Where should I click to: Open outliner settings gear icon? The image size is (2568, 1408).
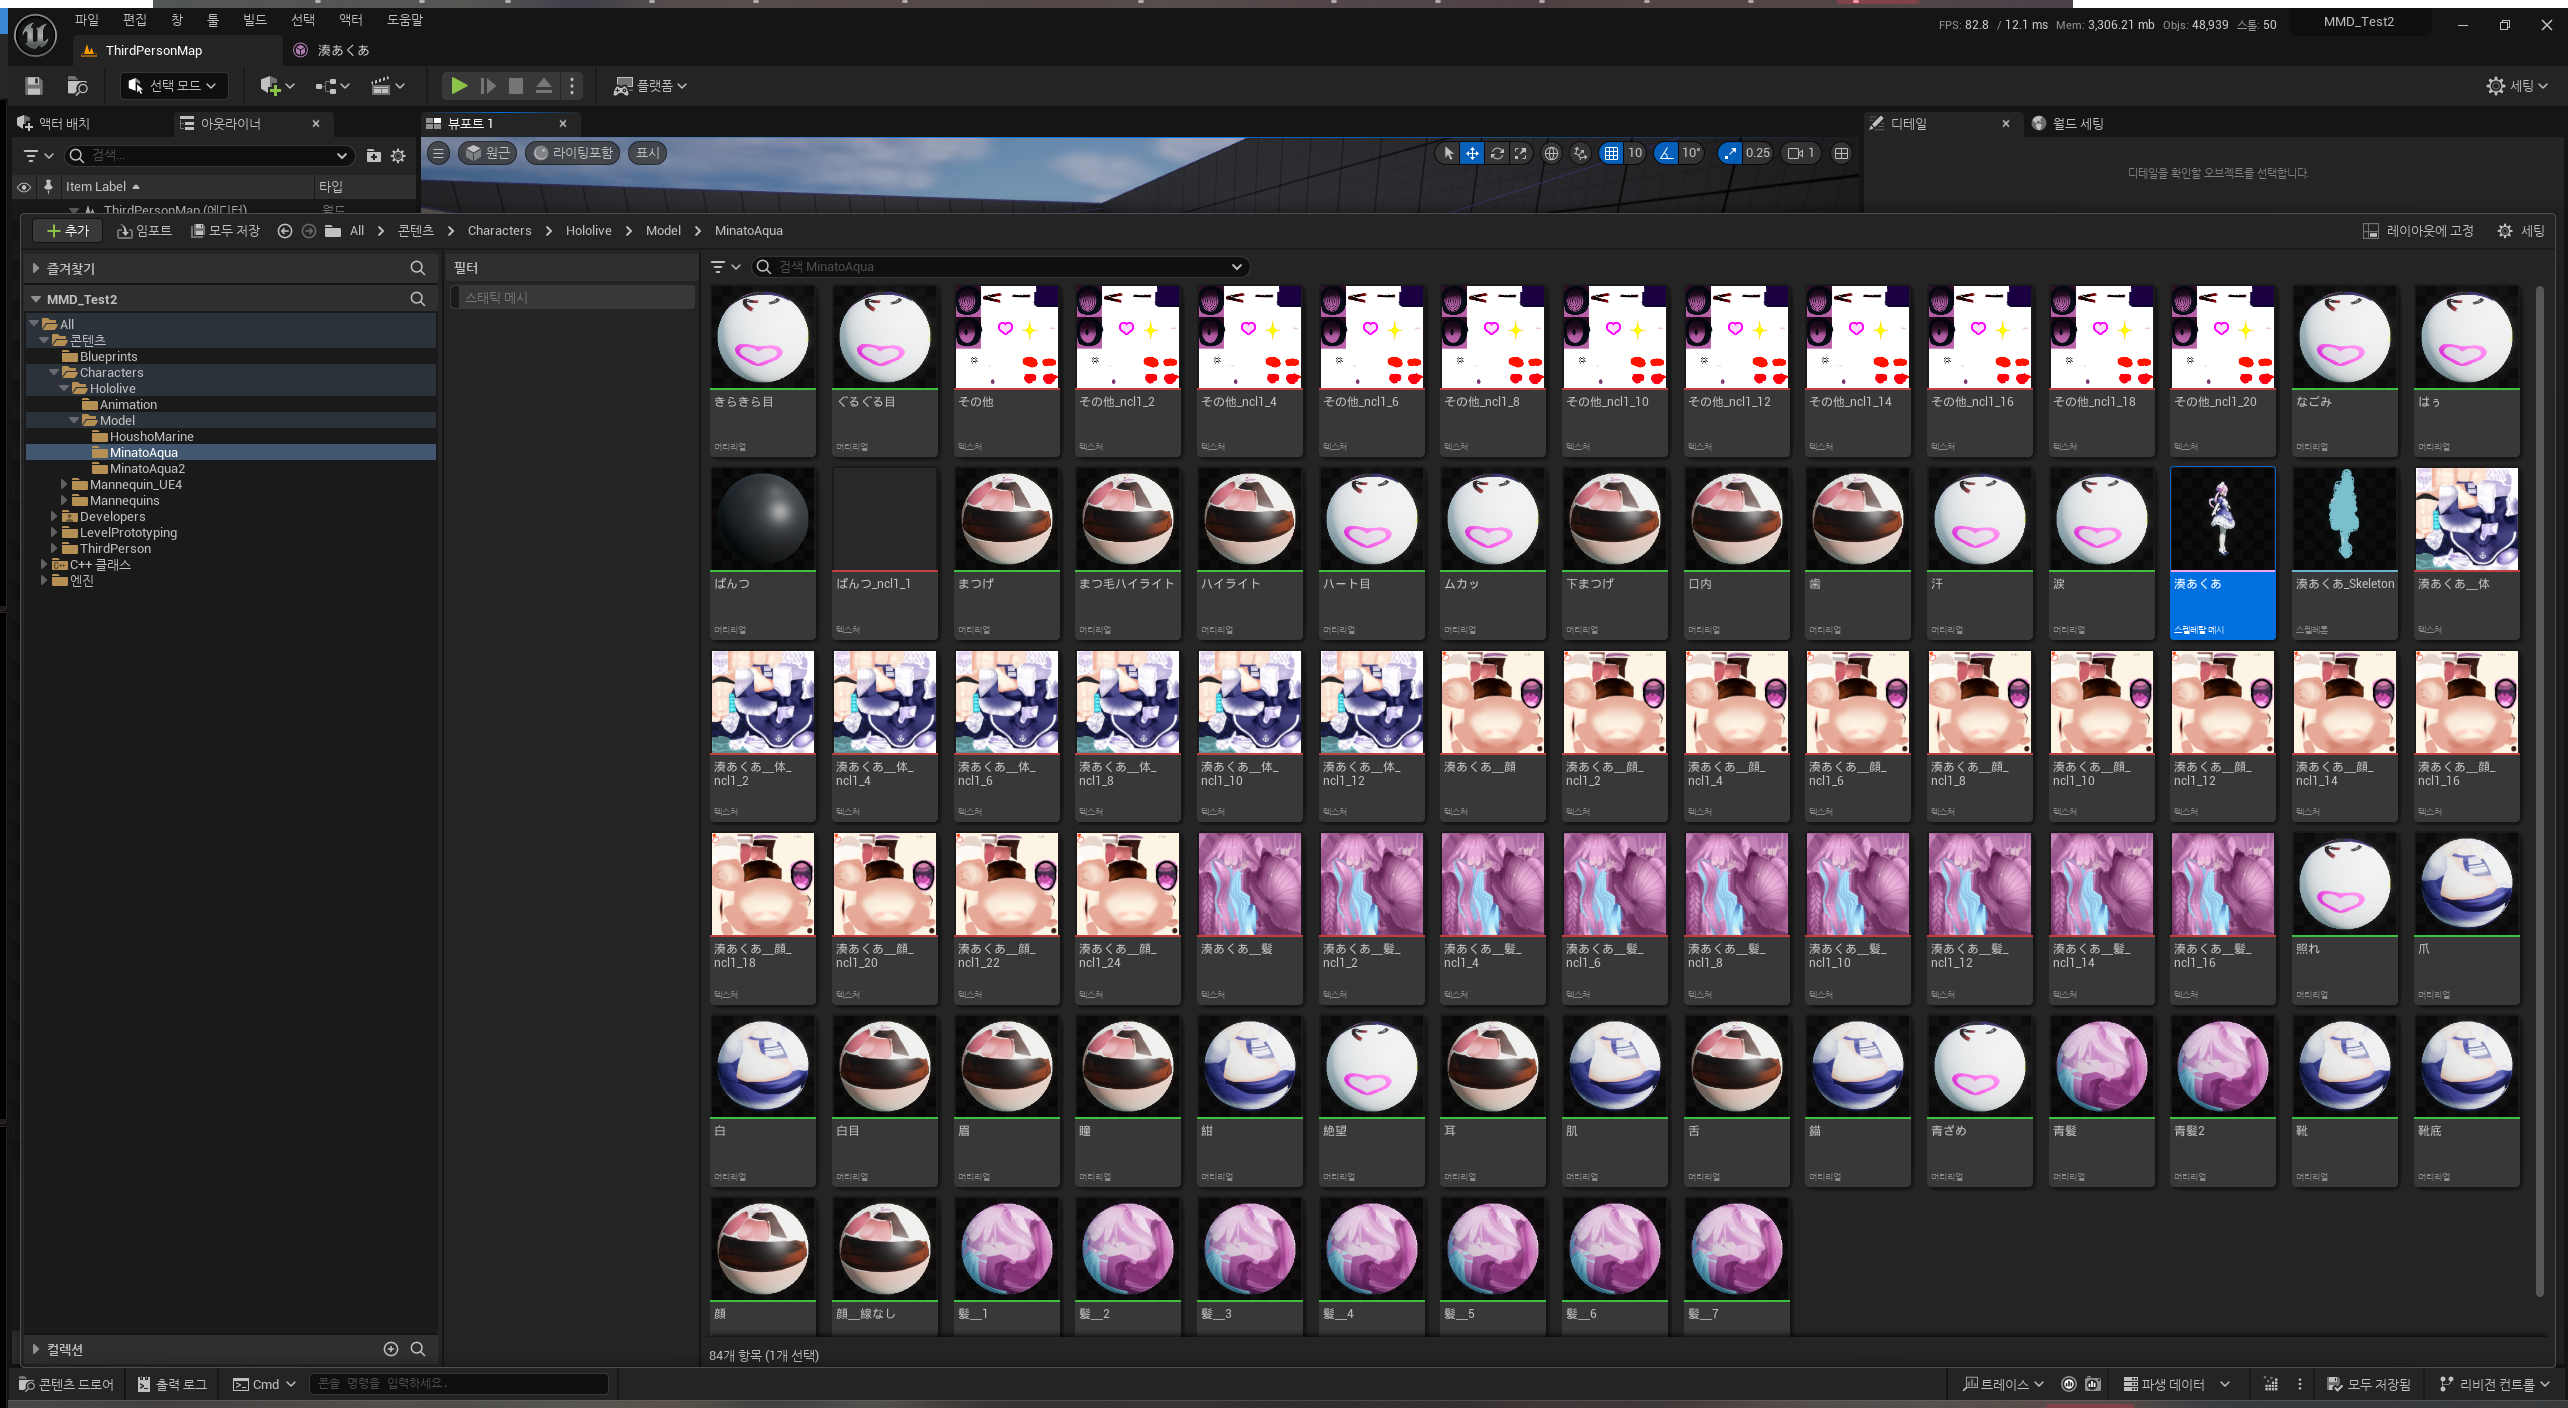[398, 156]
